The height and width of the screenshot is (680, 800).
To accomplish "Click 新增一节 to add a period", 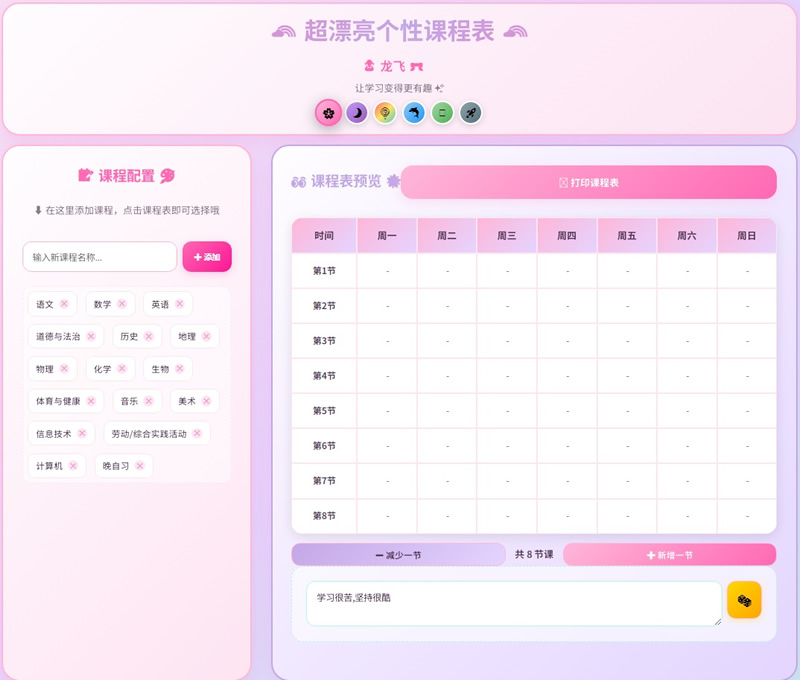I will pos(669,555).
